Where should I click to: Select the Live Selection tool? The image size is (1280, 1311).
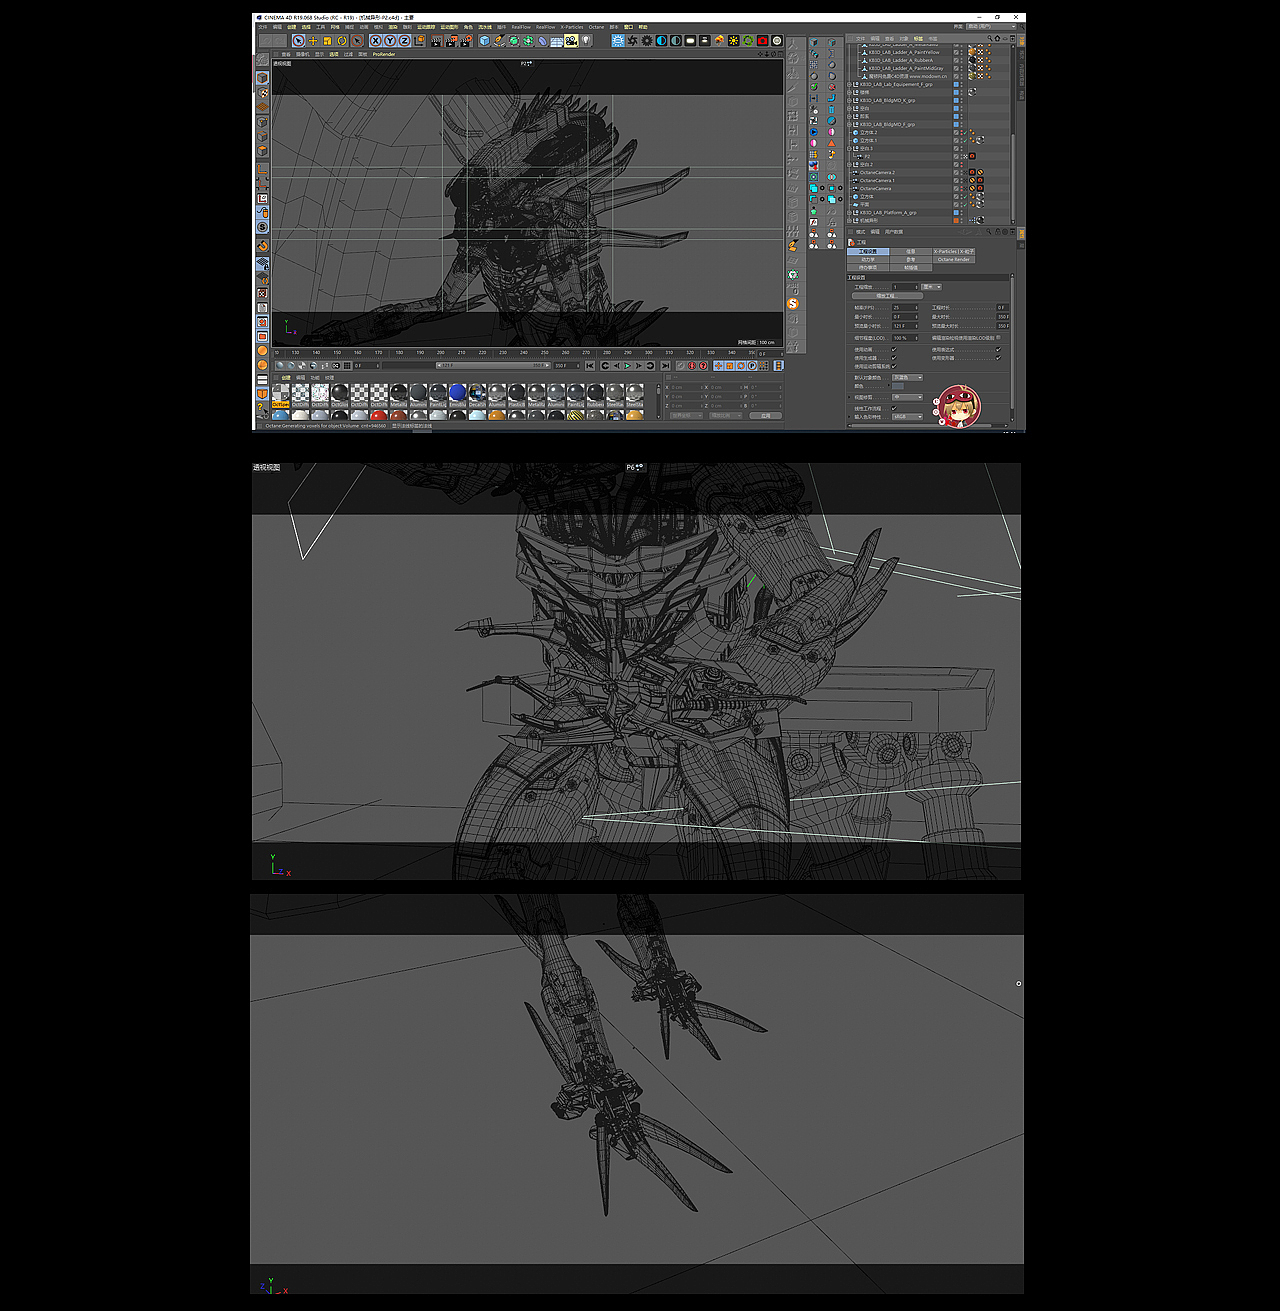click(298, 41)
